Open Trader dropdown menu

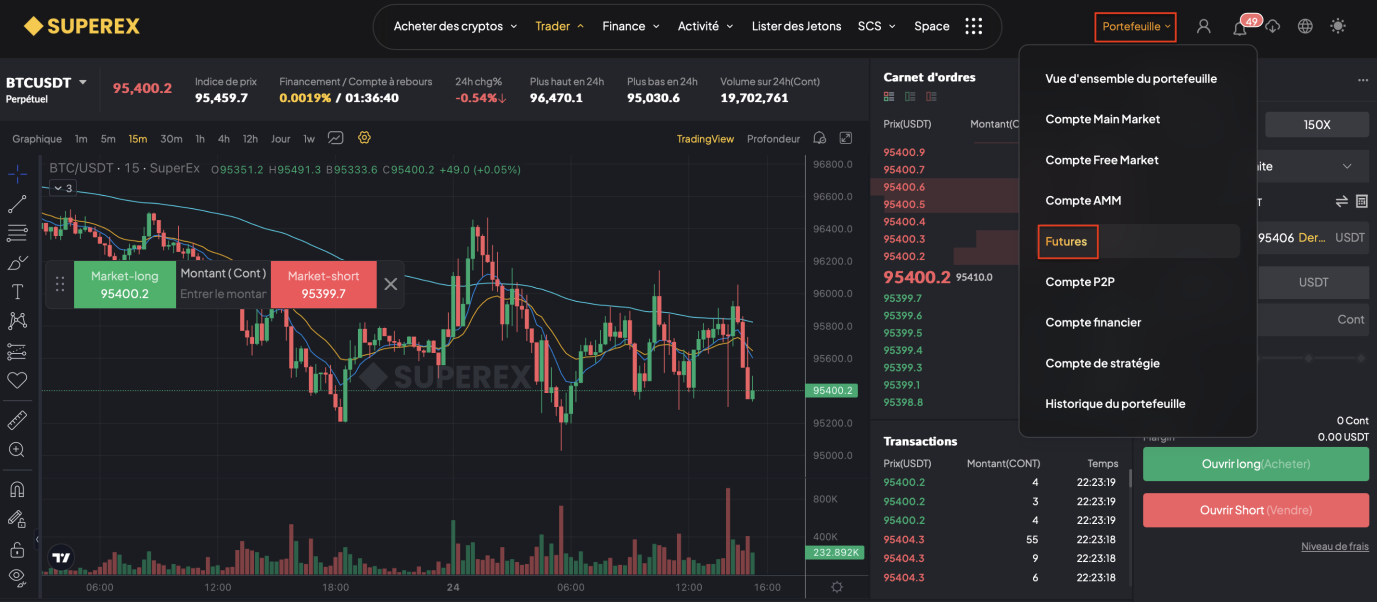click(560, 26)
